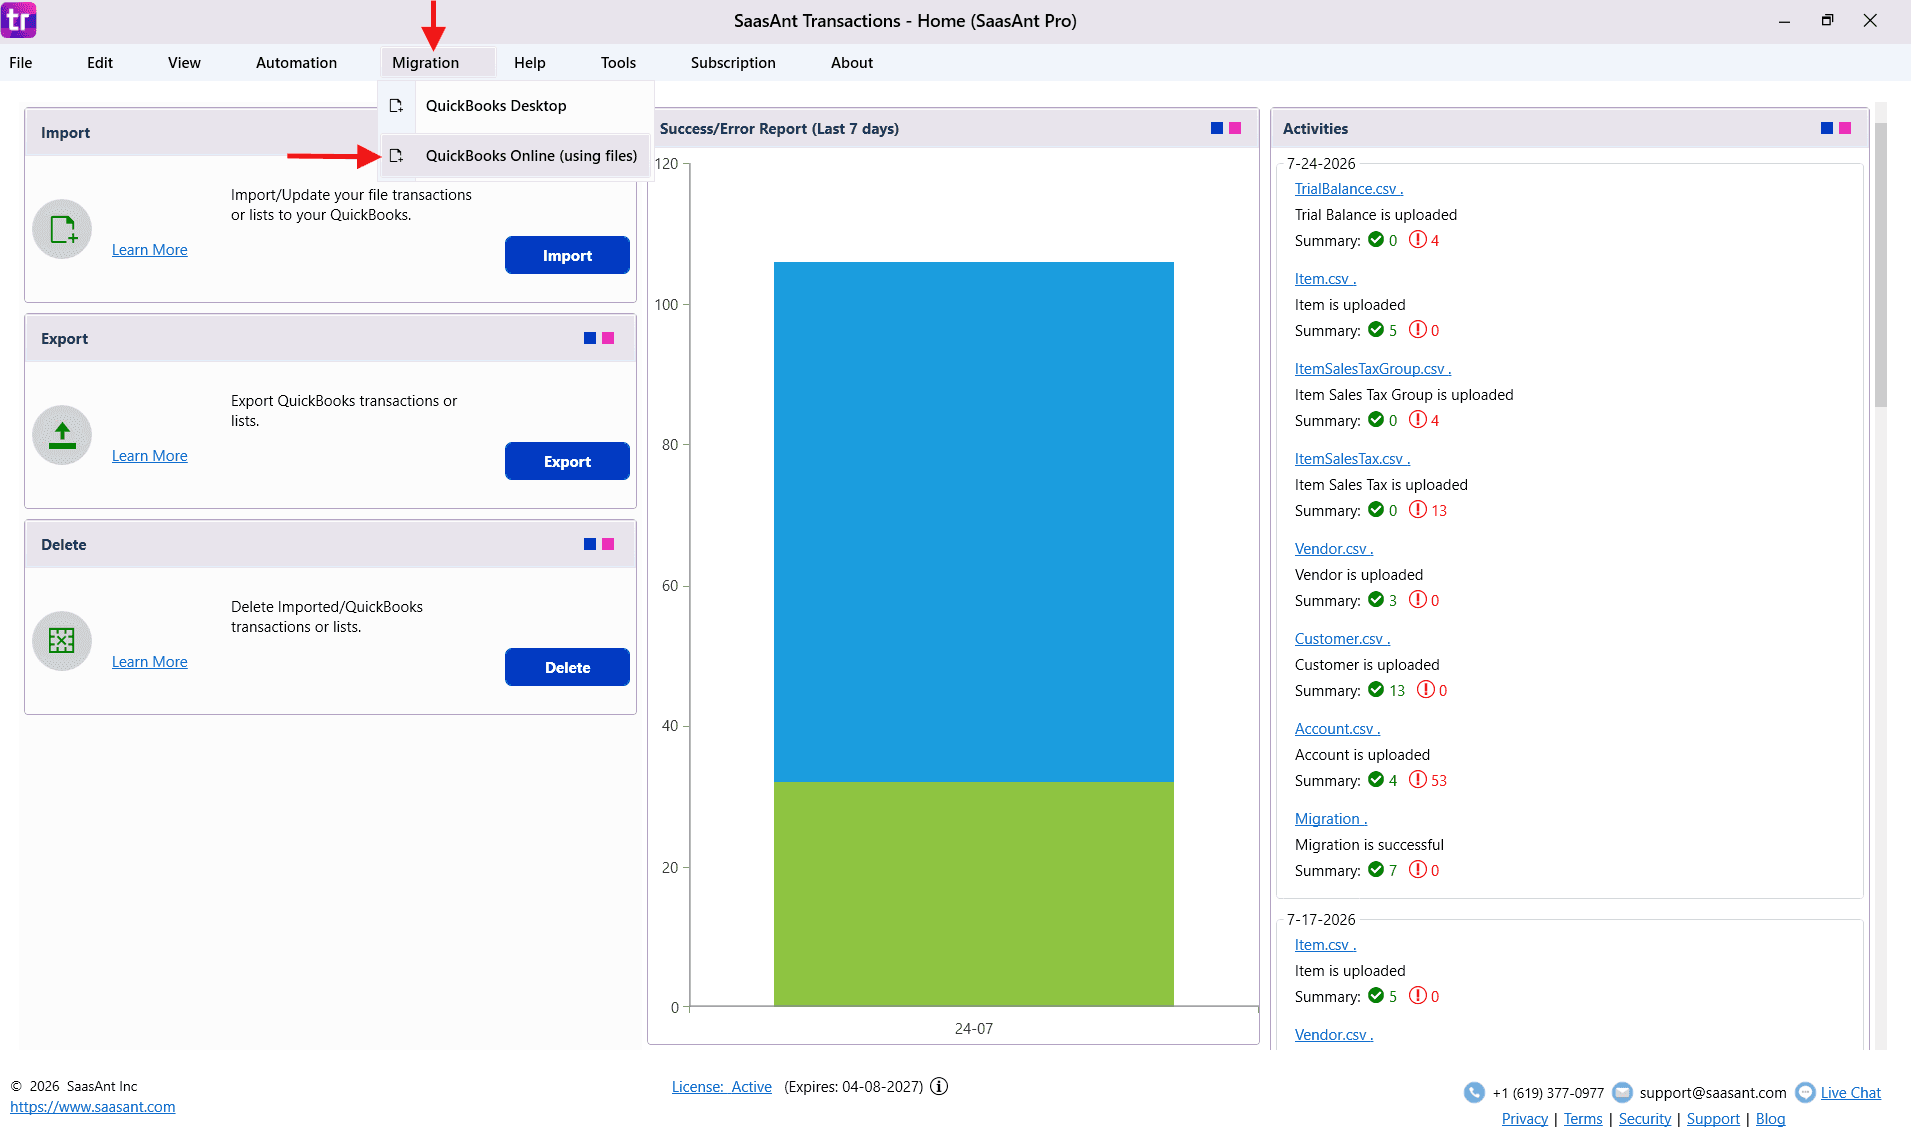Click blue square icon in Activities header
Viewport: 1911px width, 1131px height.
[x=1827, y=128]
